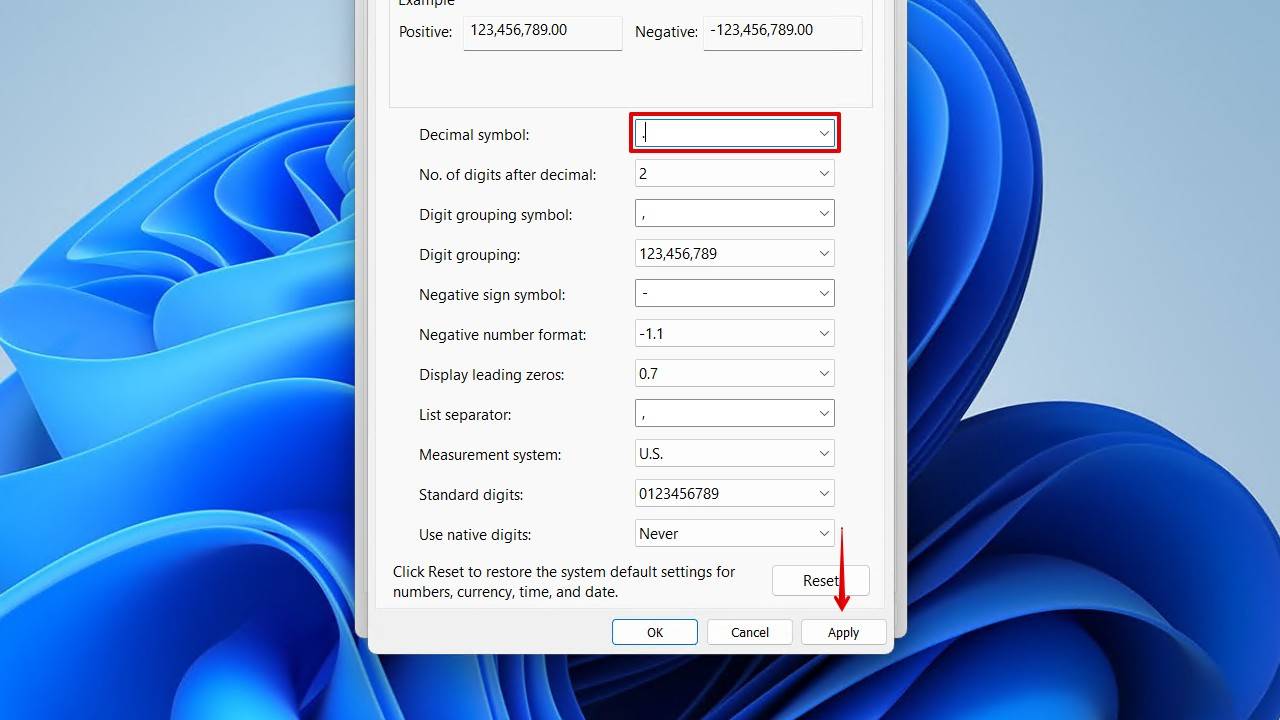1280x720 pixels.
Task: Expand the Digit grouping symbol combo box
Action: (x=824, y=214)
